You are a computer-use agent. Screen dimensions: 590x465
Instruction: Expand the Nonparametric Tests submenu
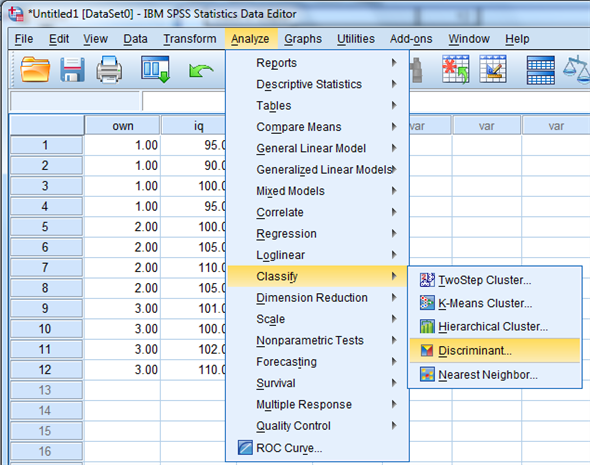(318, 340)
